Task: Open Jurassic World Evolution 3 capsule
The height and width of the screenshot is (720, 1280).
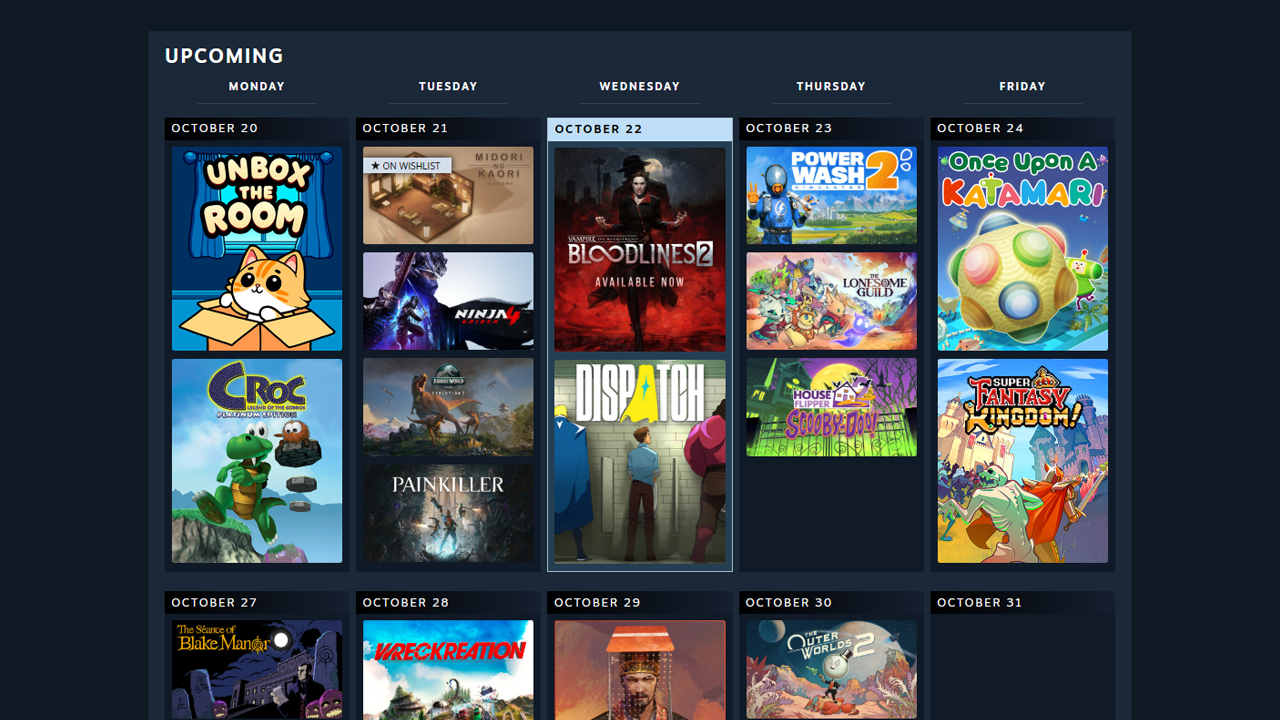Action: 448,407
